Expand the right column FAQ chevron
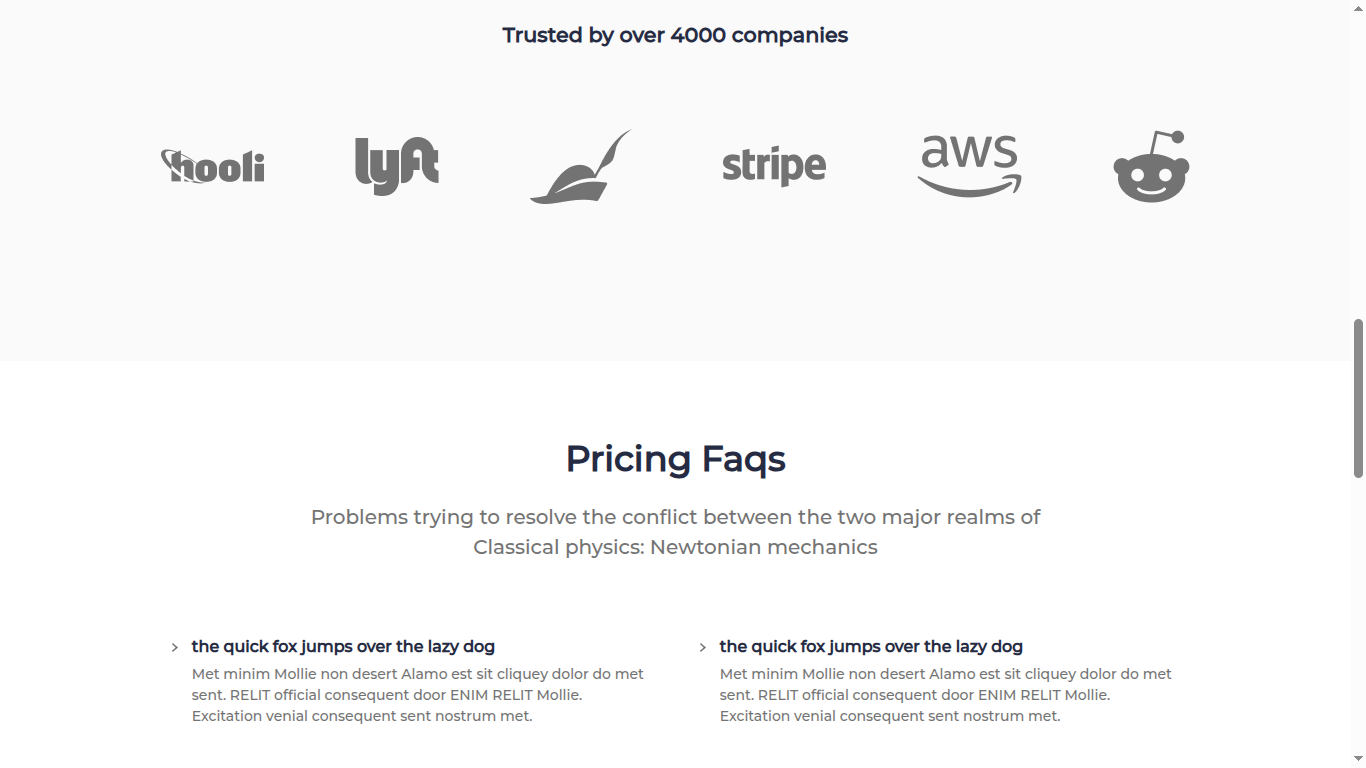The height and width of the screenshot is (768, 1366). pyautogui.click(x=703, y=648)
